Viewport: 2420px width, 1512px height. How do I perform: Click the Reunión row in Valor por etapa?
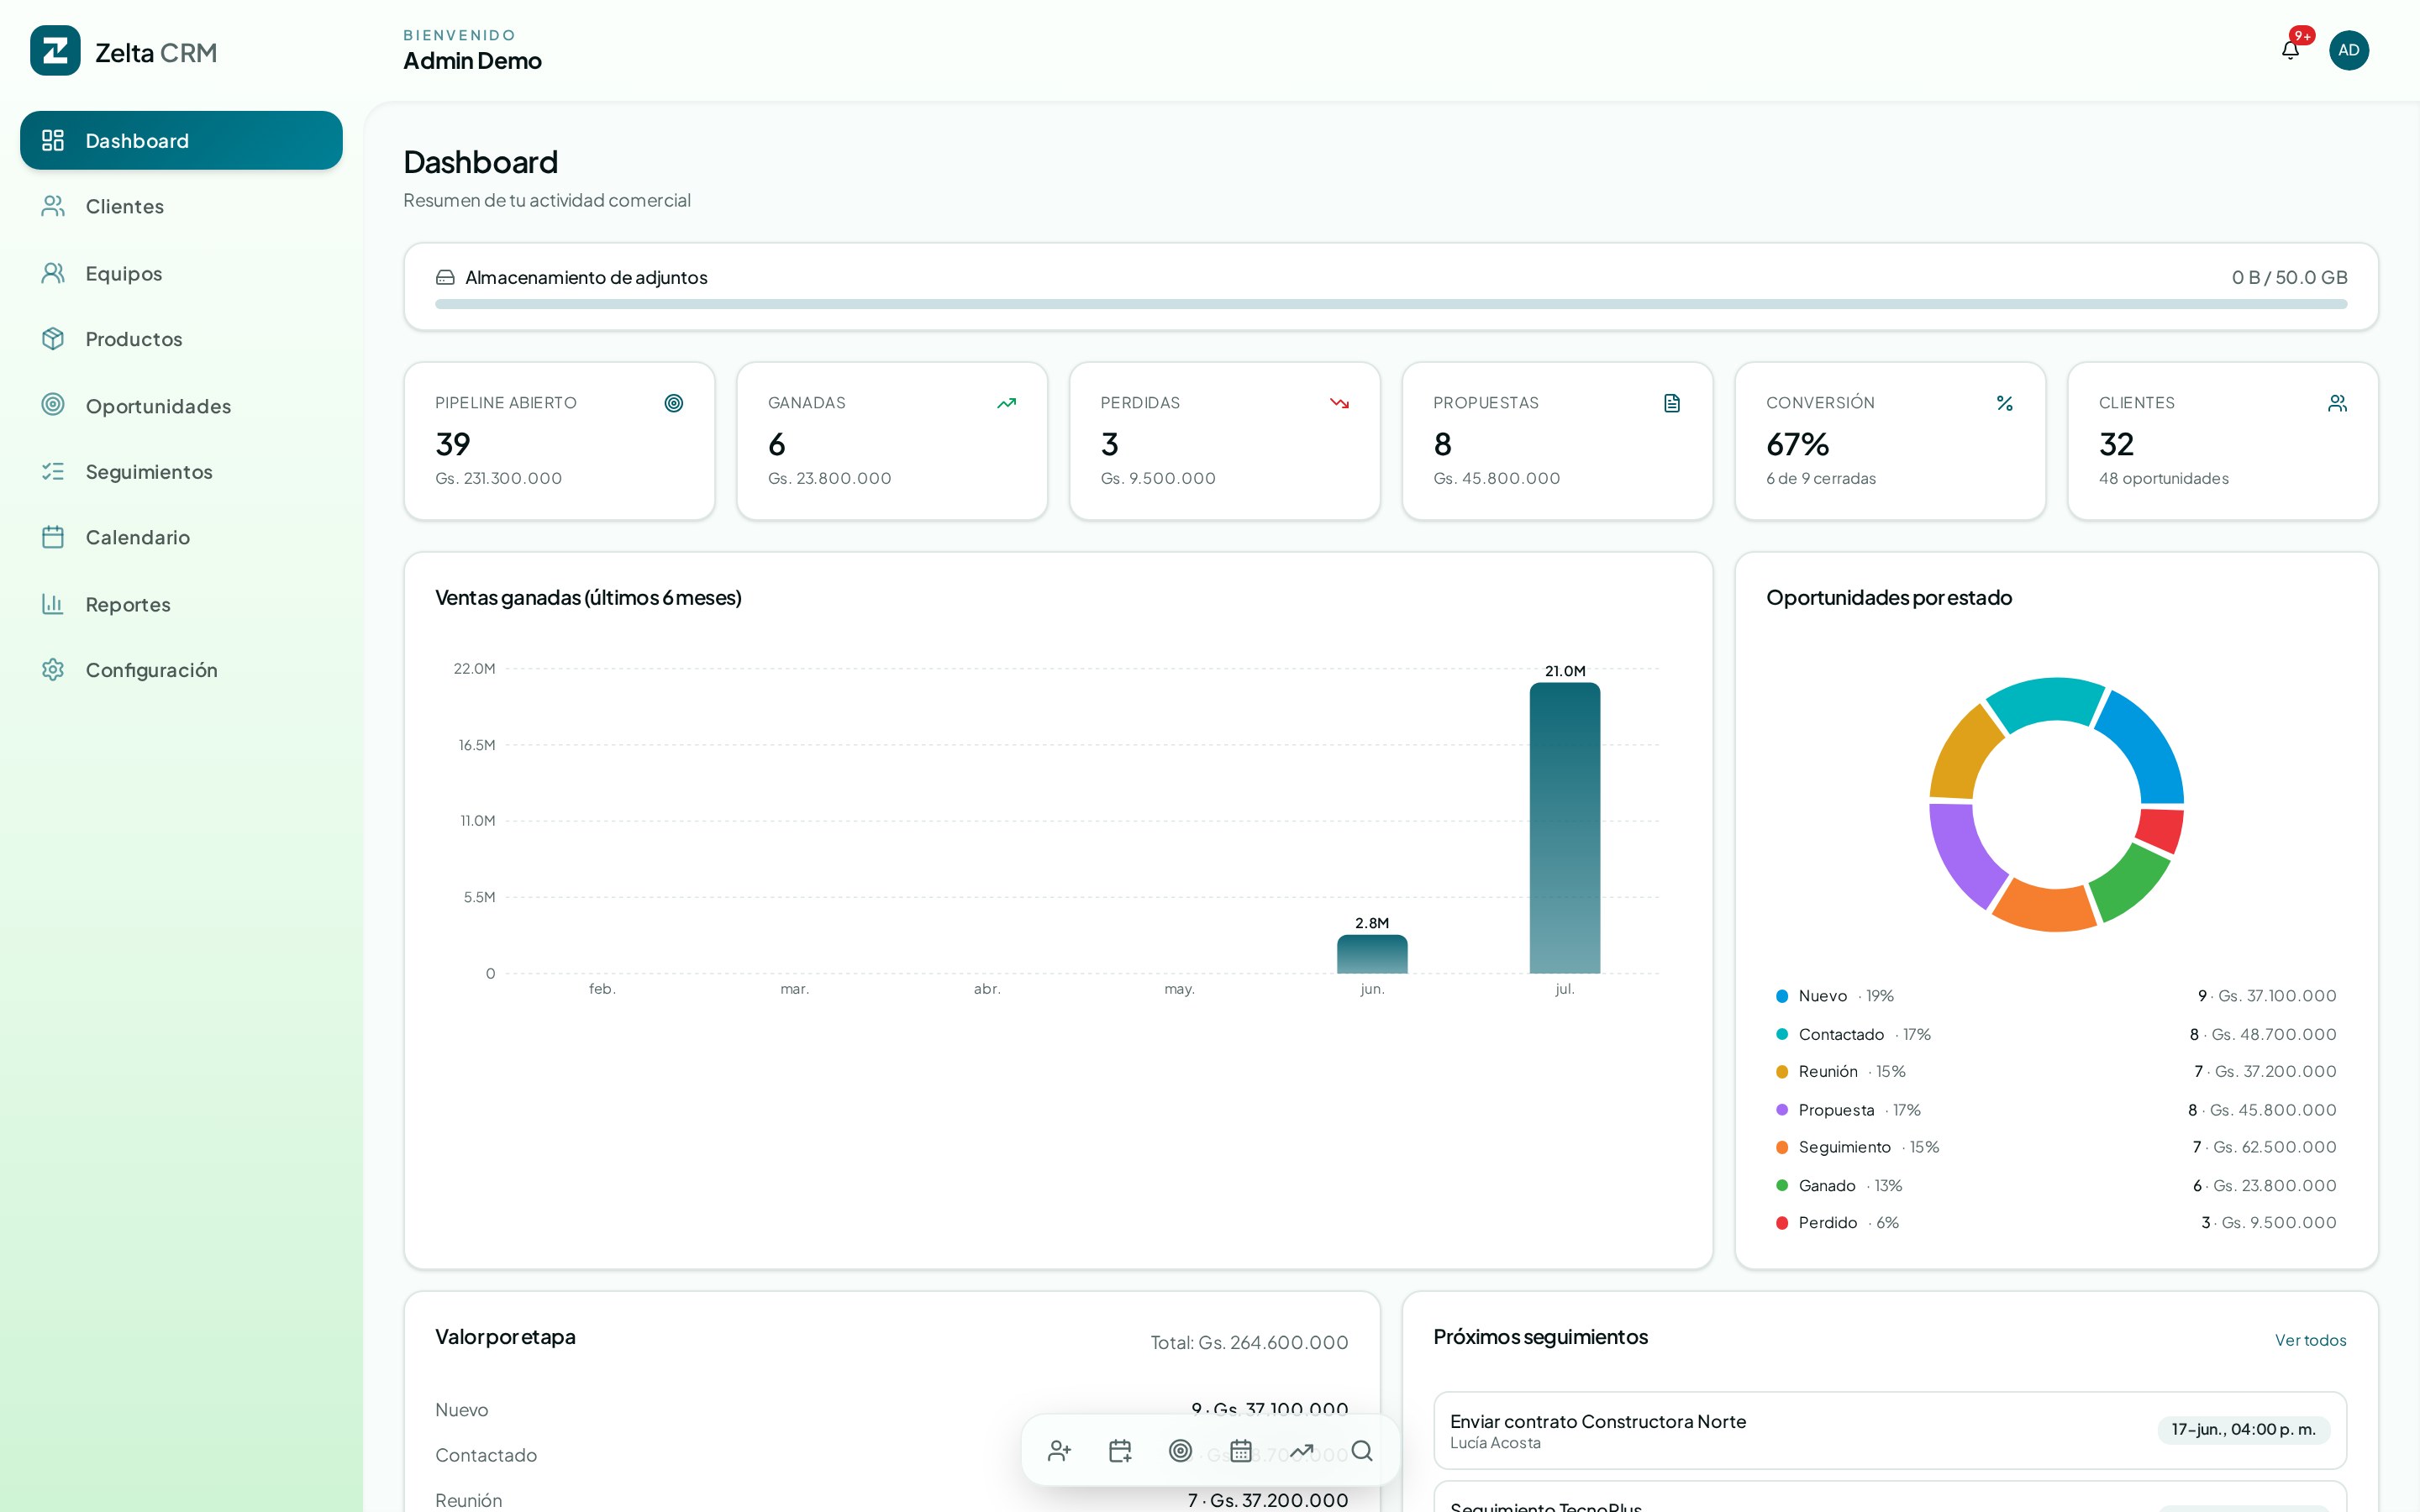pos(891,1500)
